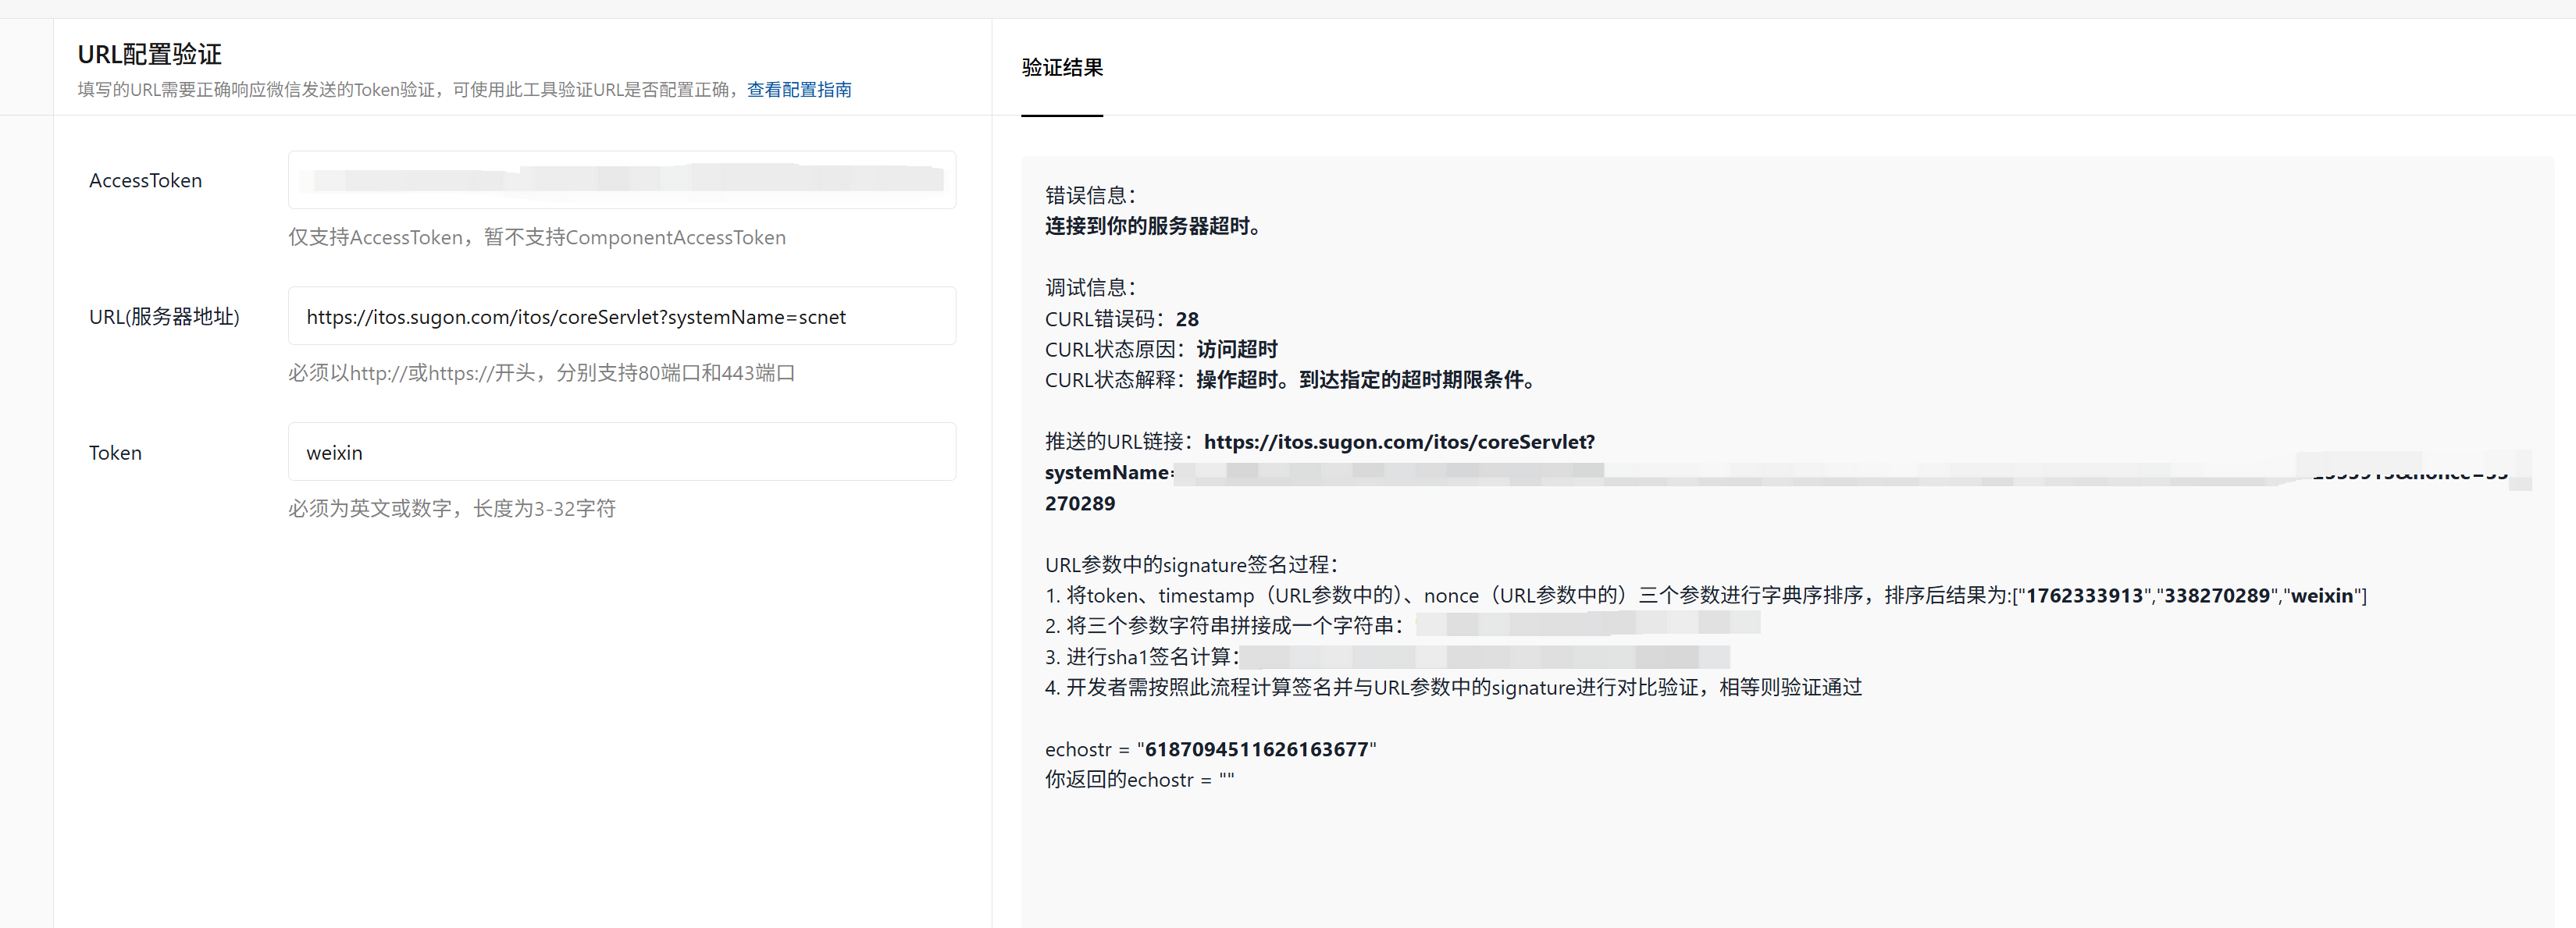Click the 你返回的echostr empty result line
The height and width of the screenshot is (928, 2576).
coord(1139,780)
